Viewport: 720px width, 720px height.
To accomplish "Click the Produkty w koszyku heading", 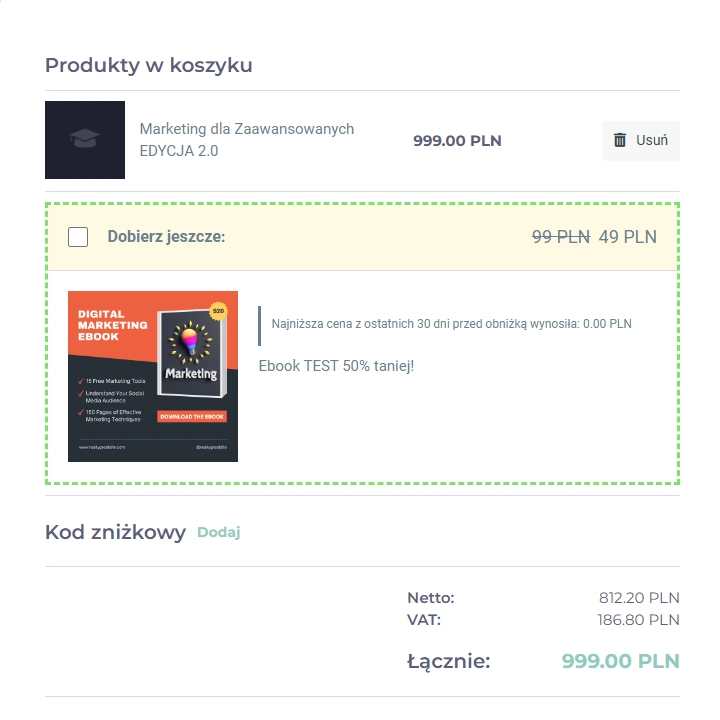I will coord(149,65).
